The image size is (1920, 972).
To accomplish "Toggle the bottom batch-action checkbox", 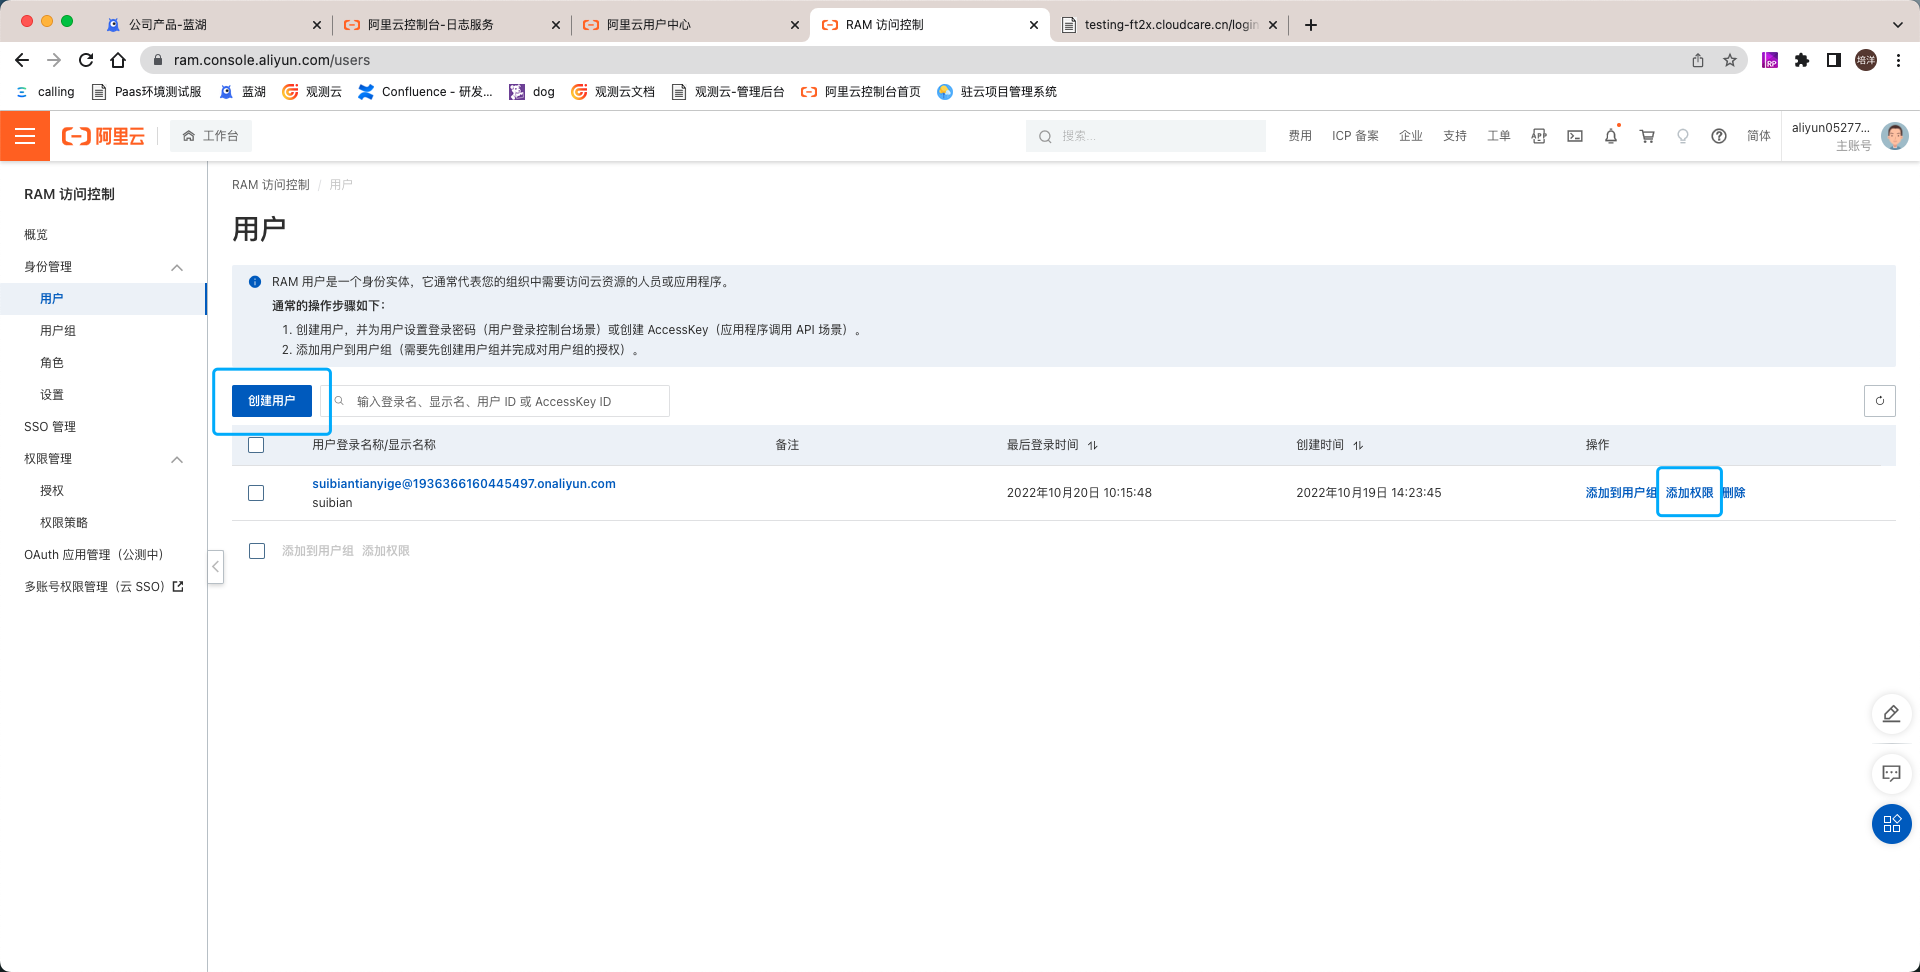I will click(257, 551).
